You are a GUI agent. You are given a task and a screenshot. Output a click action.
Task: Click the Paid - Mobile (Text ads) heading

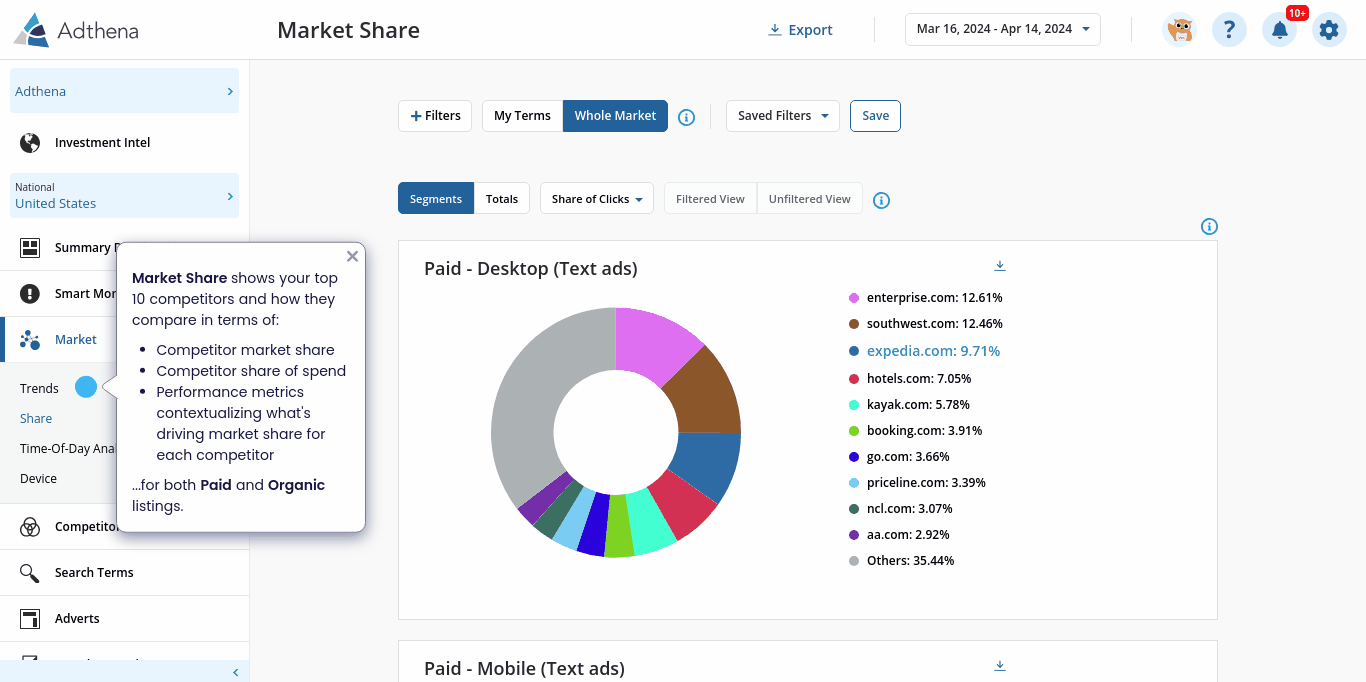click(x=524, y=668)
